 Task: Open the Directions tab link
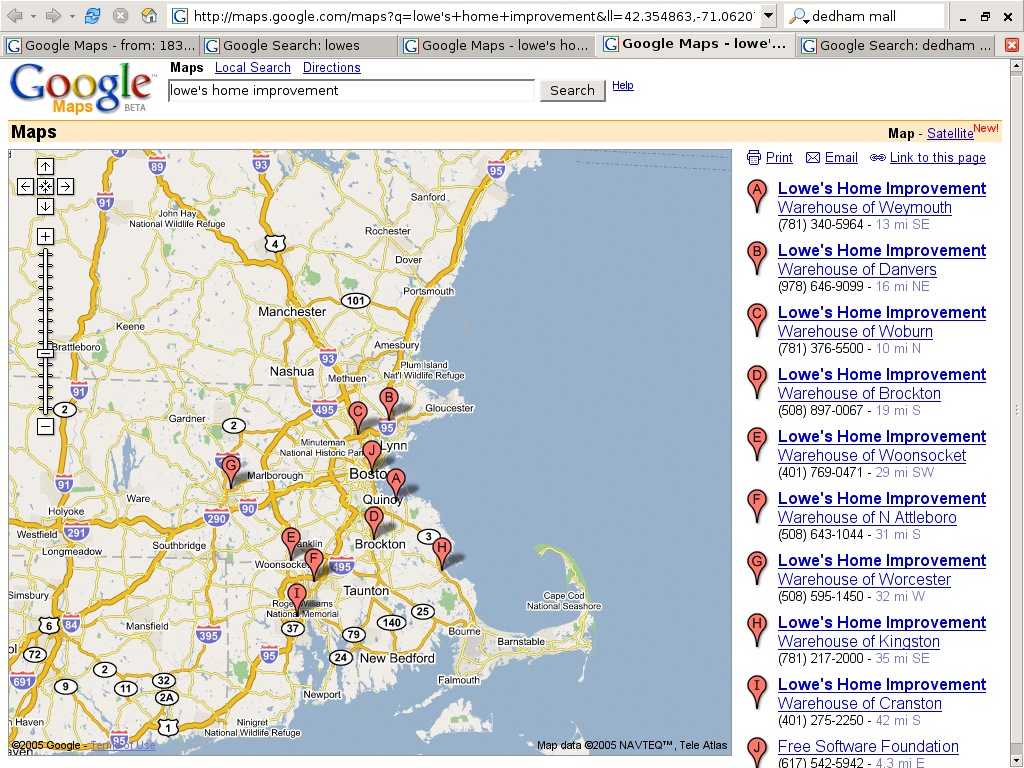331,67
